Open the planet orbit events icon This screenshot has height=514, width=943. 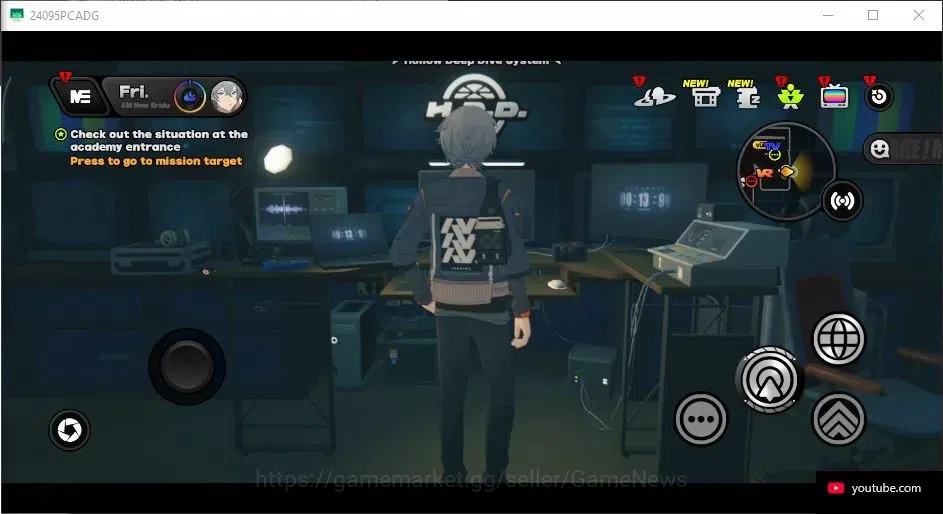654,96
